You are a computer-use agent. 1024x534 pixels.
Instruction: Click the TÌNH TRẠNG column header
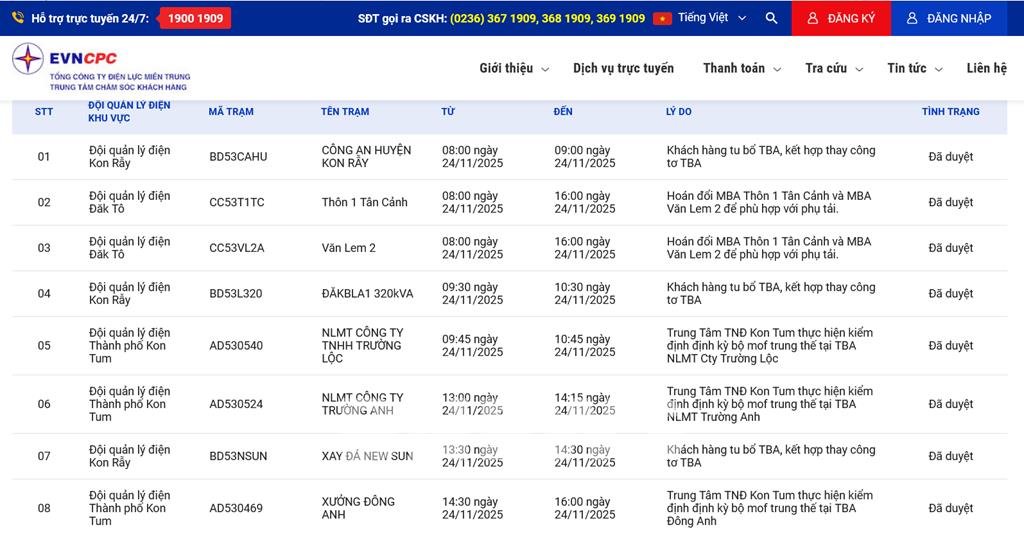coord(950,112)
